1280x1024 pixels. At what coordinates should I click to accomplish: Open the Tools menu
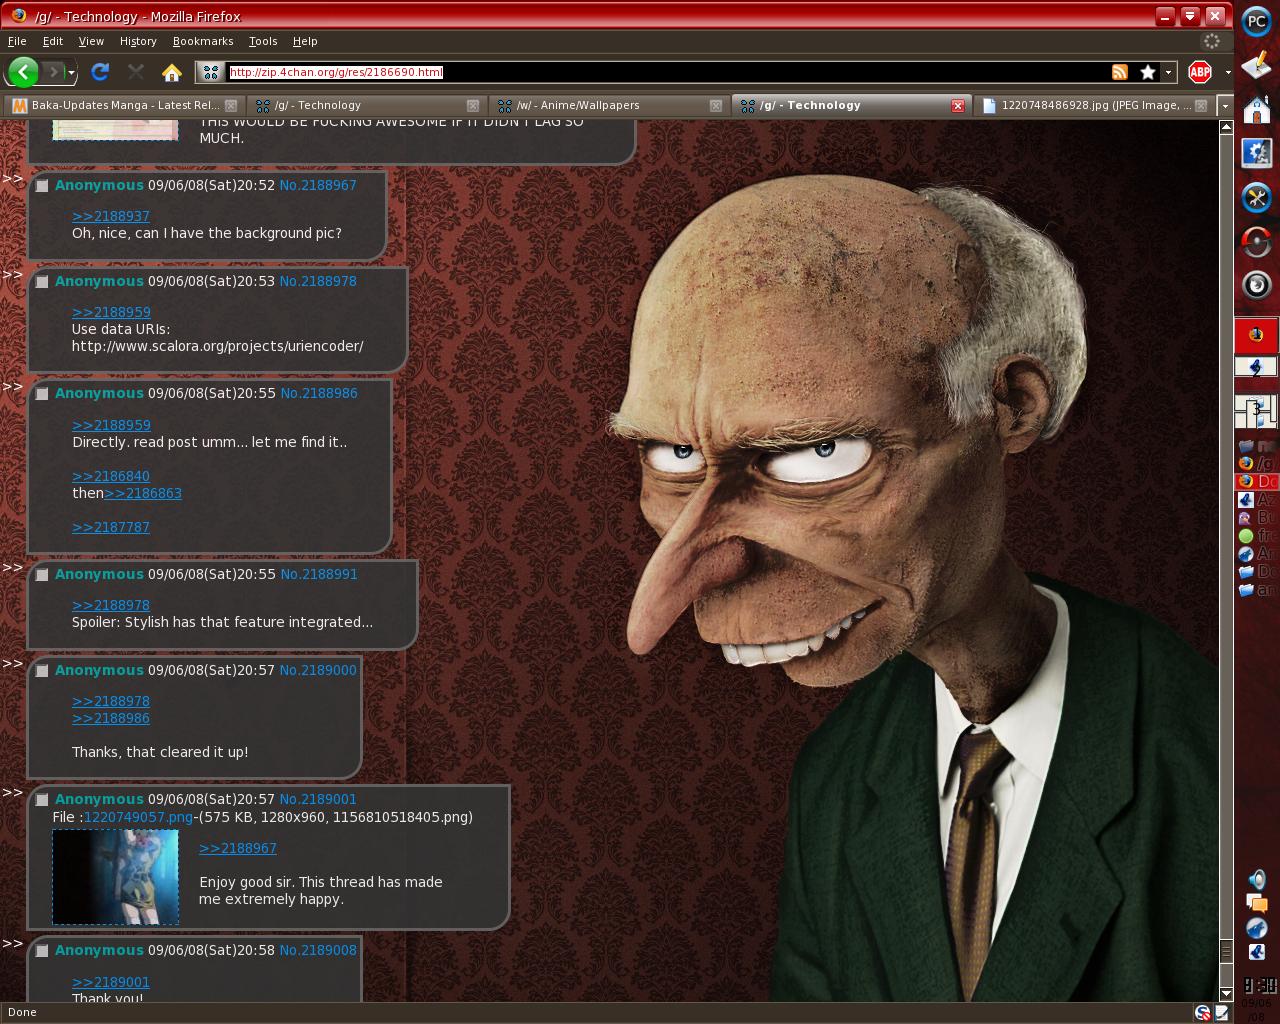point(263,41)
